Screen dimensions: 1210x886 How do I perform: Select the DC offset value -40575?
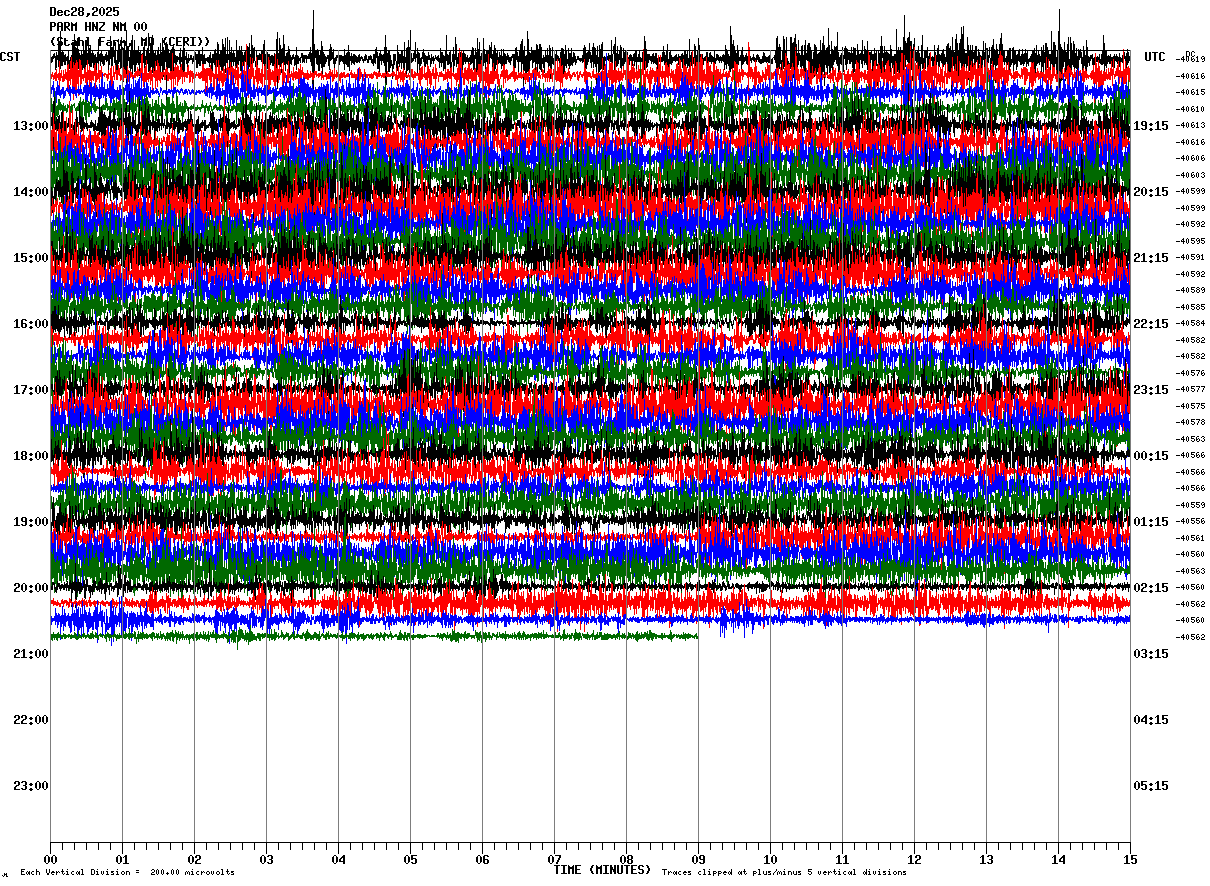(x=1191, y=406)
